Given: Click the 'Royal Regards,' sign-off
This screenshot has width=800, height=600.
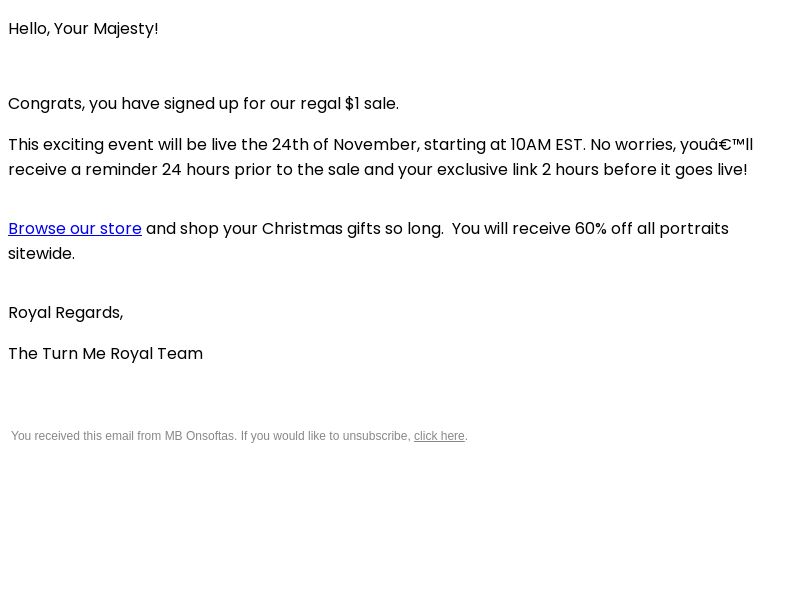Looking at the screenshot, I should tap(66, 313).
